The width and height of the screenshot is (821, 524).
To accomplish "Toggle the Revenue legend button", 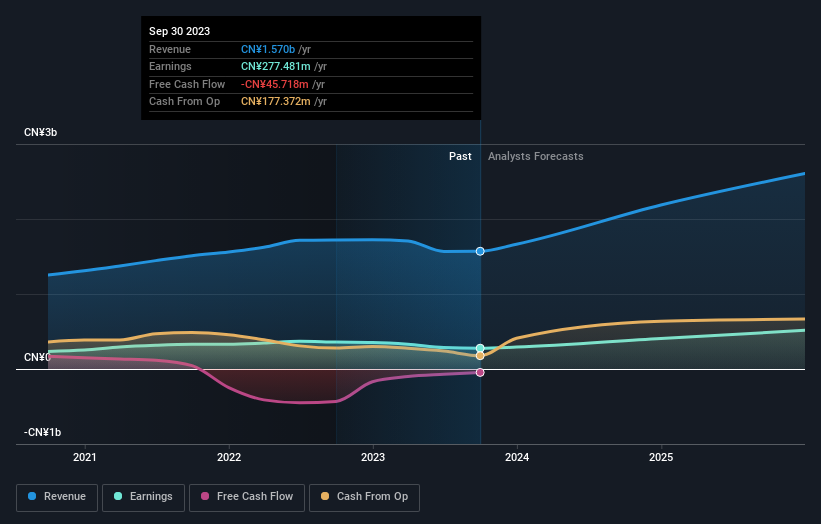I will pos(57,497).
